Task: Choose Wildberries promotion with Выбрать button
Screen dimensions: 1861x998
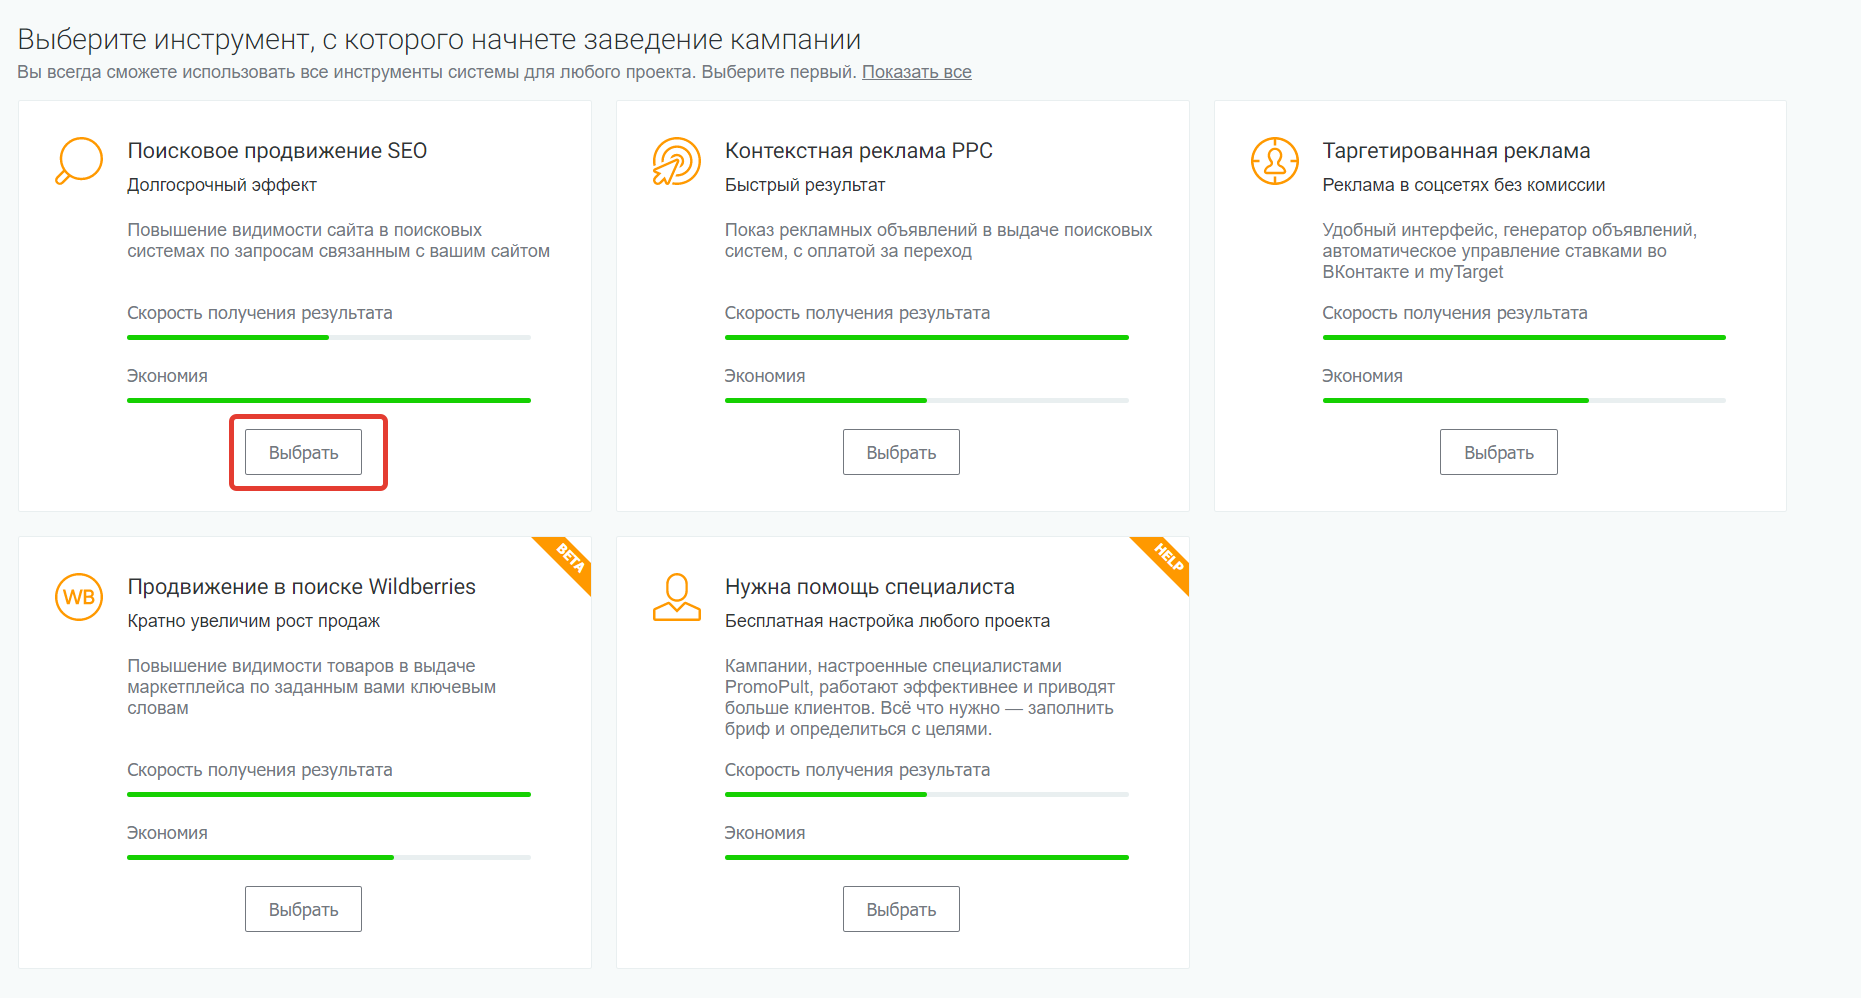Action: [x=303, y=909]
